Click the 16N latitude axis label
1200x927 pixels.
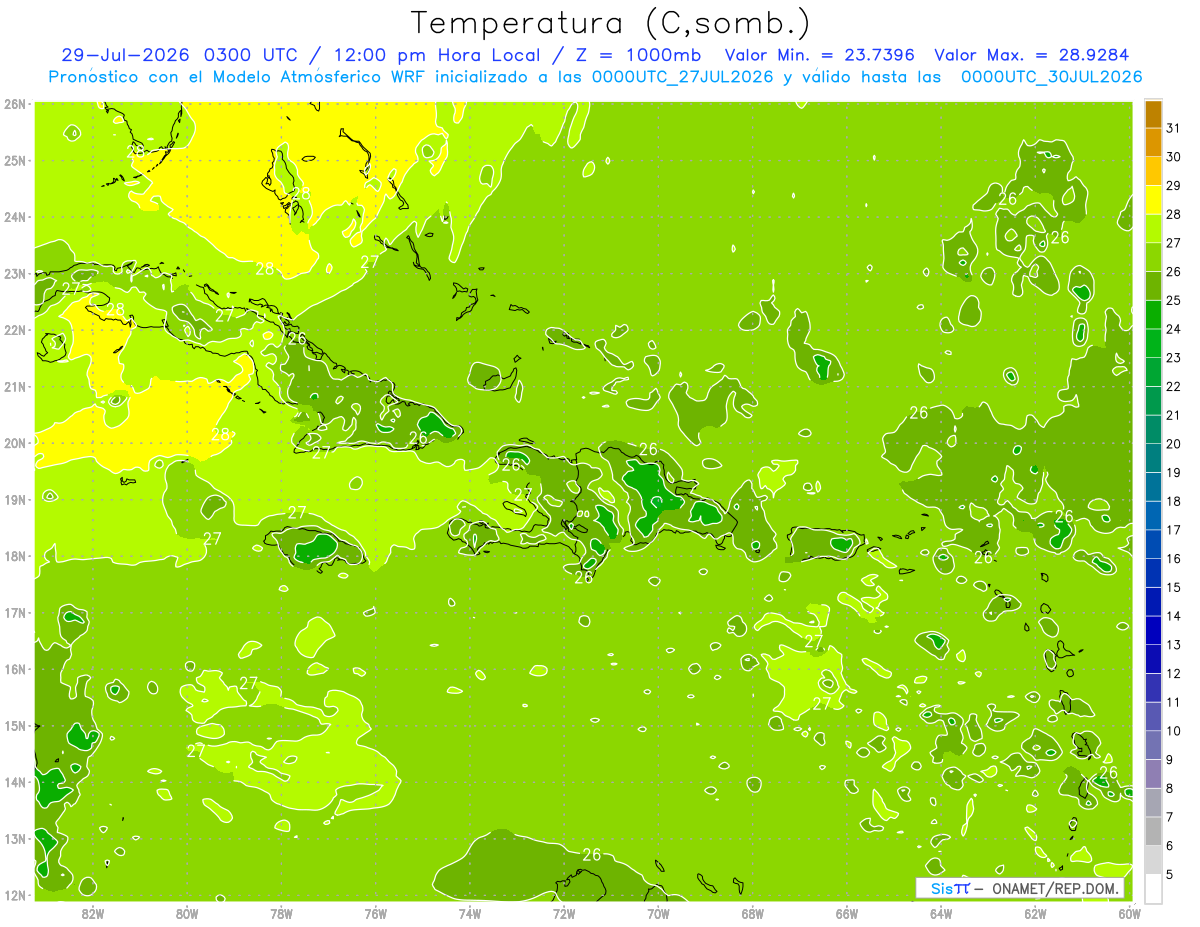coord(14,669)
